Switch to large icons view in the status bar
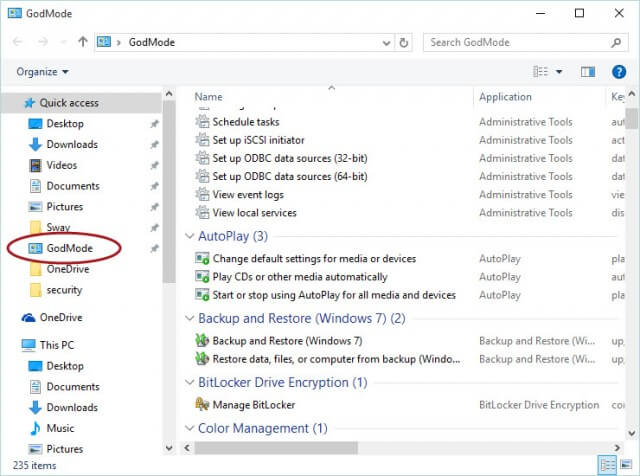The height and width of the screenshot is (476, 640). click(626, 465)
